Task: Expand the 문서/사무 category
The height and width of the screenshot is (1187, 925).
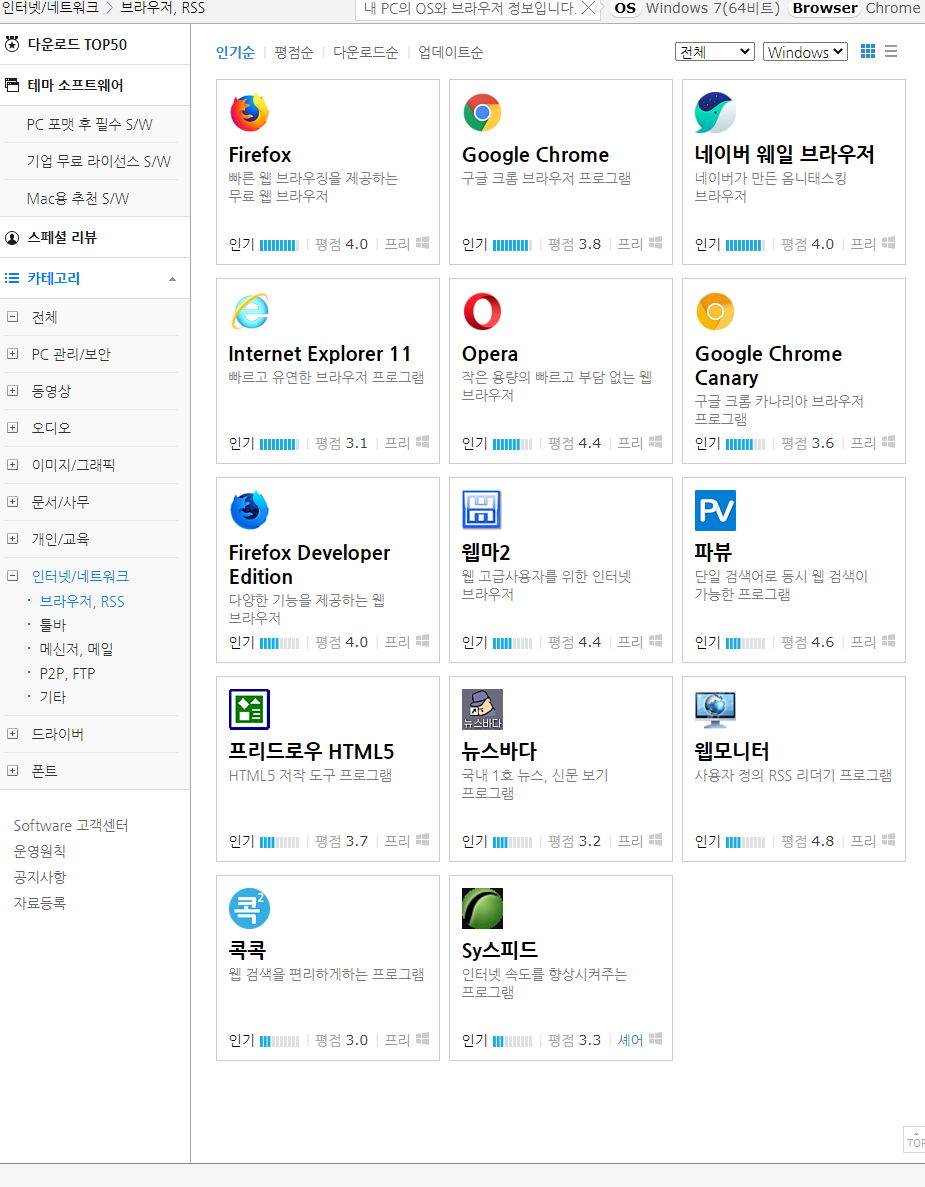Action: [x=12, y=501]
